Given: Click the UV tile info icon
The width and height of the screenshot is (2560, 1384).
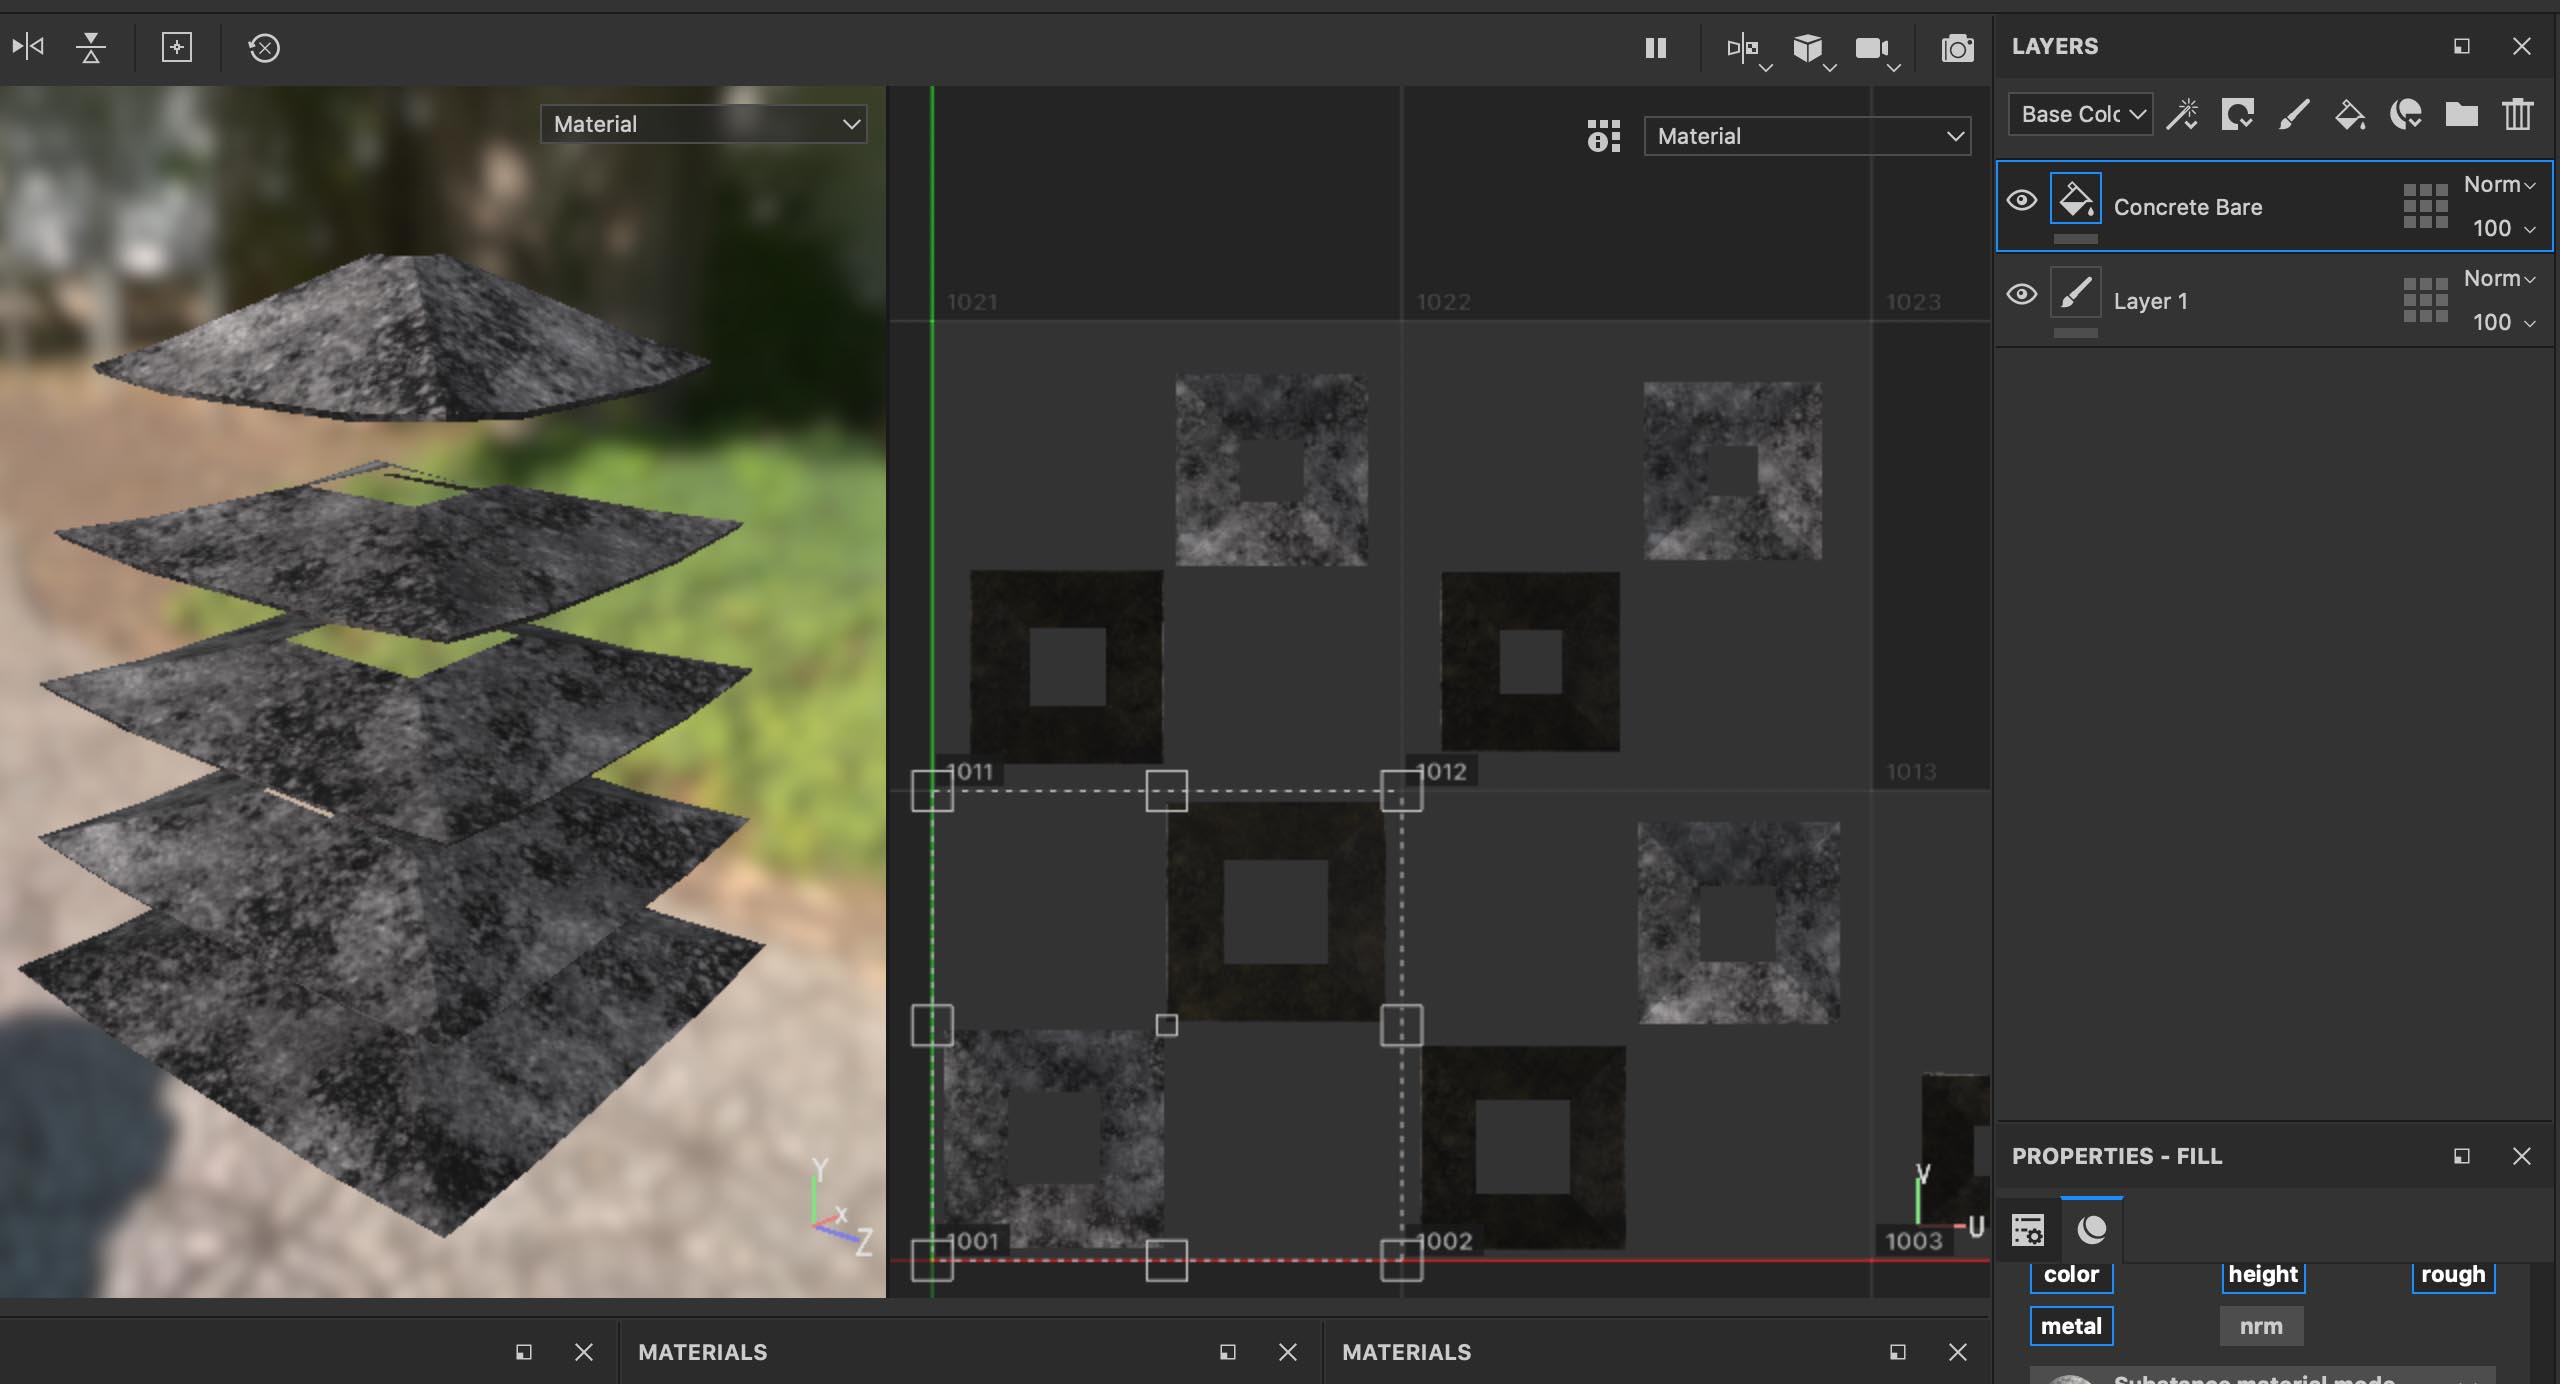Looking at the screenshot, I should point(1603,136).
